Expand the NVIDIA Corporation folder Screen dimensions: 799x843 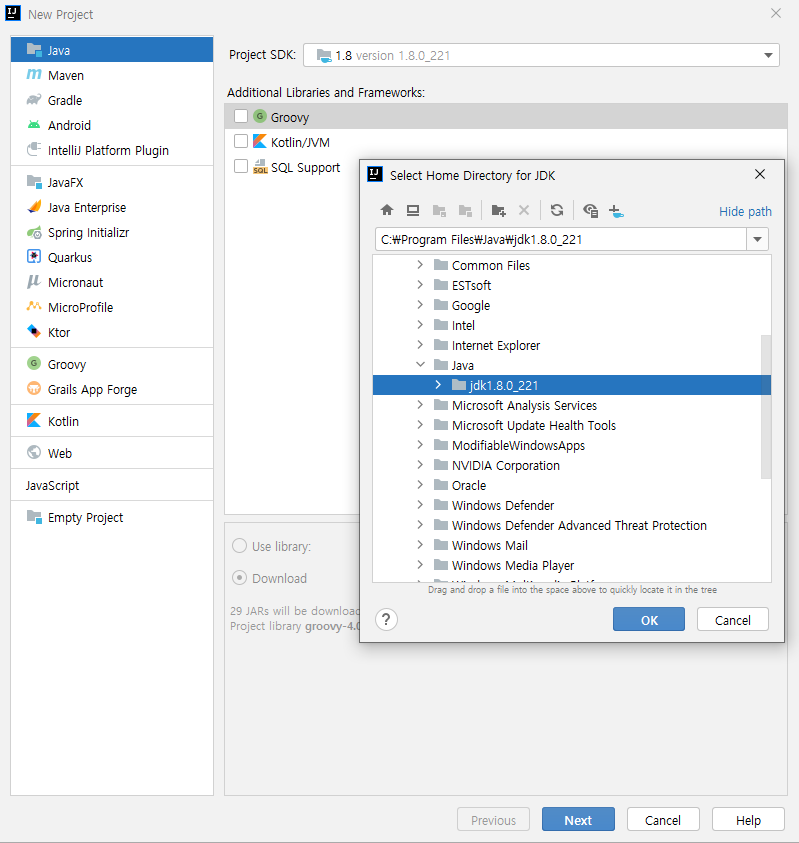420,465
